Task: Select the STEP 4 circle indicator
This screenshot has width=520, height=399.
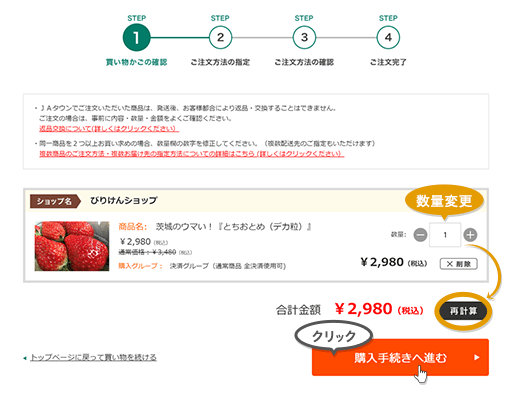Action: pyautogui.click(x=388, y=37)
